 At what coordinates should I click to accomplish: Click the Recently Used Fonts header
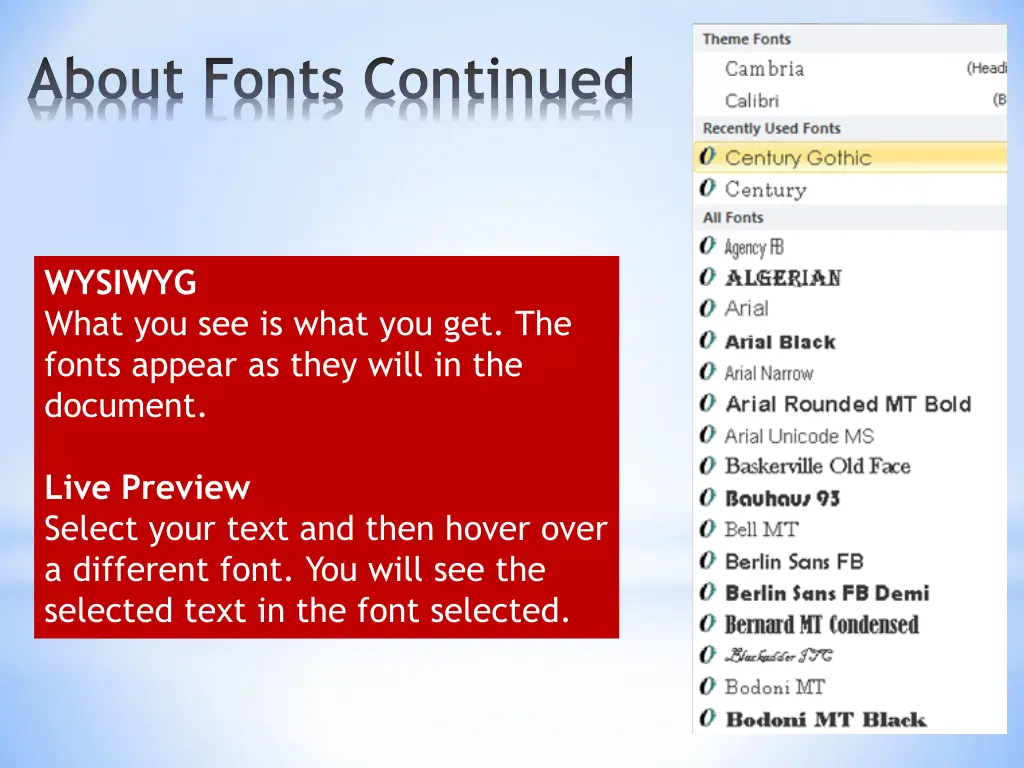[771, 128]
